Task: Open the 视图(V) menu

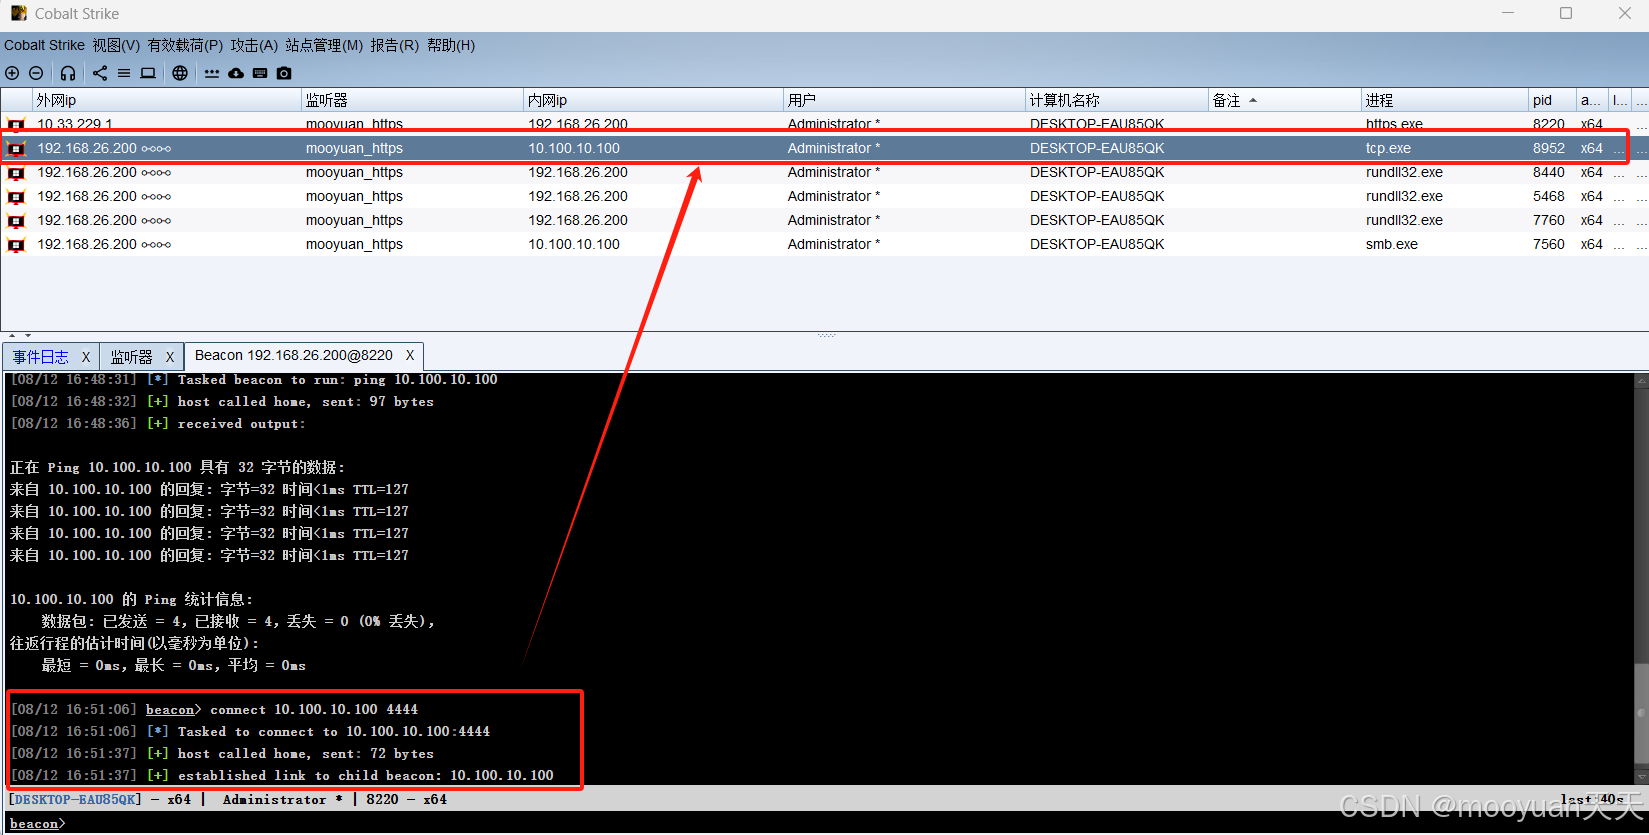Action: (x=116, y=45)
